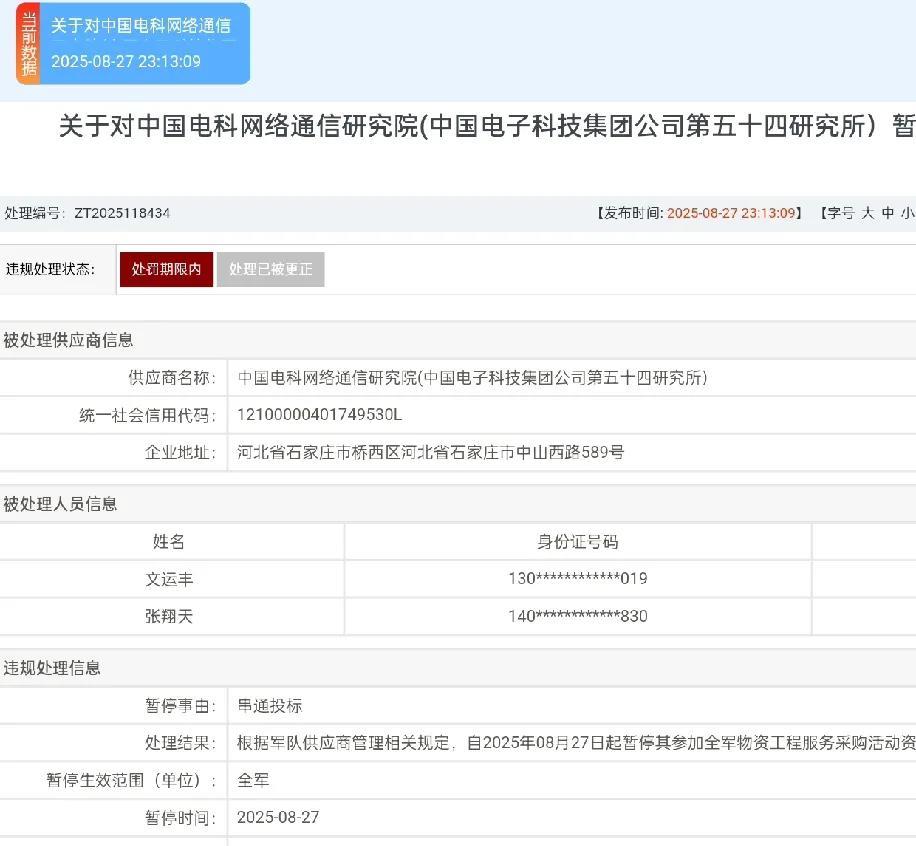
Task: Select the name 文运丰
Action: tap(169, 579)
